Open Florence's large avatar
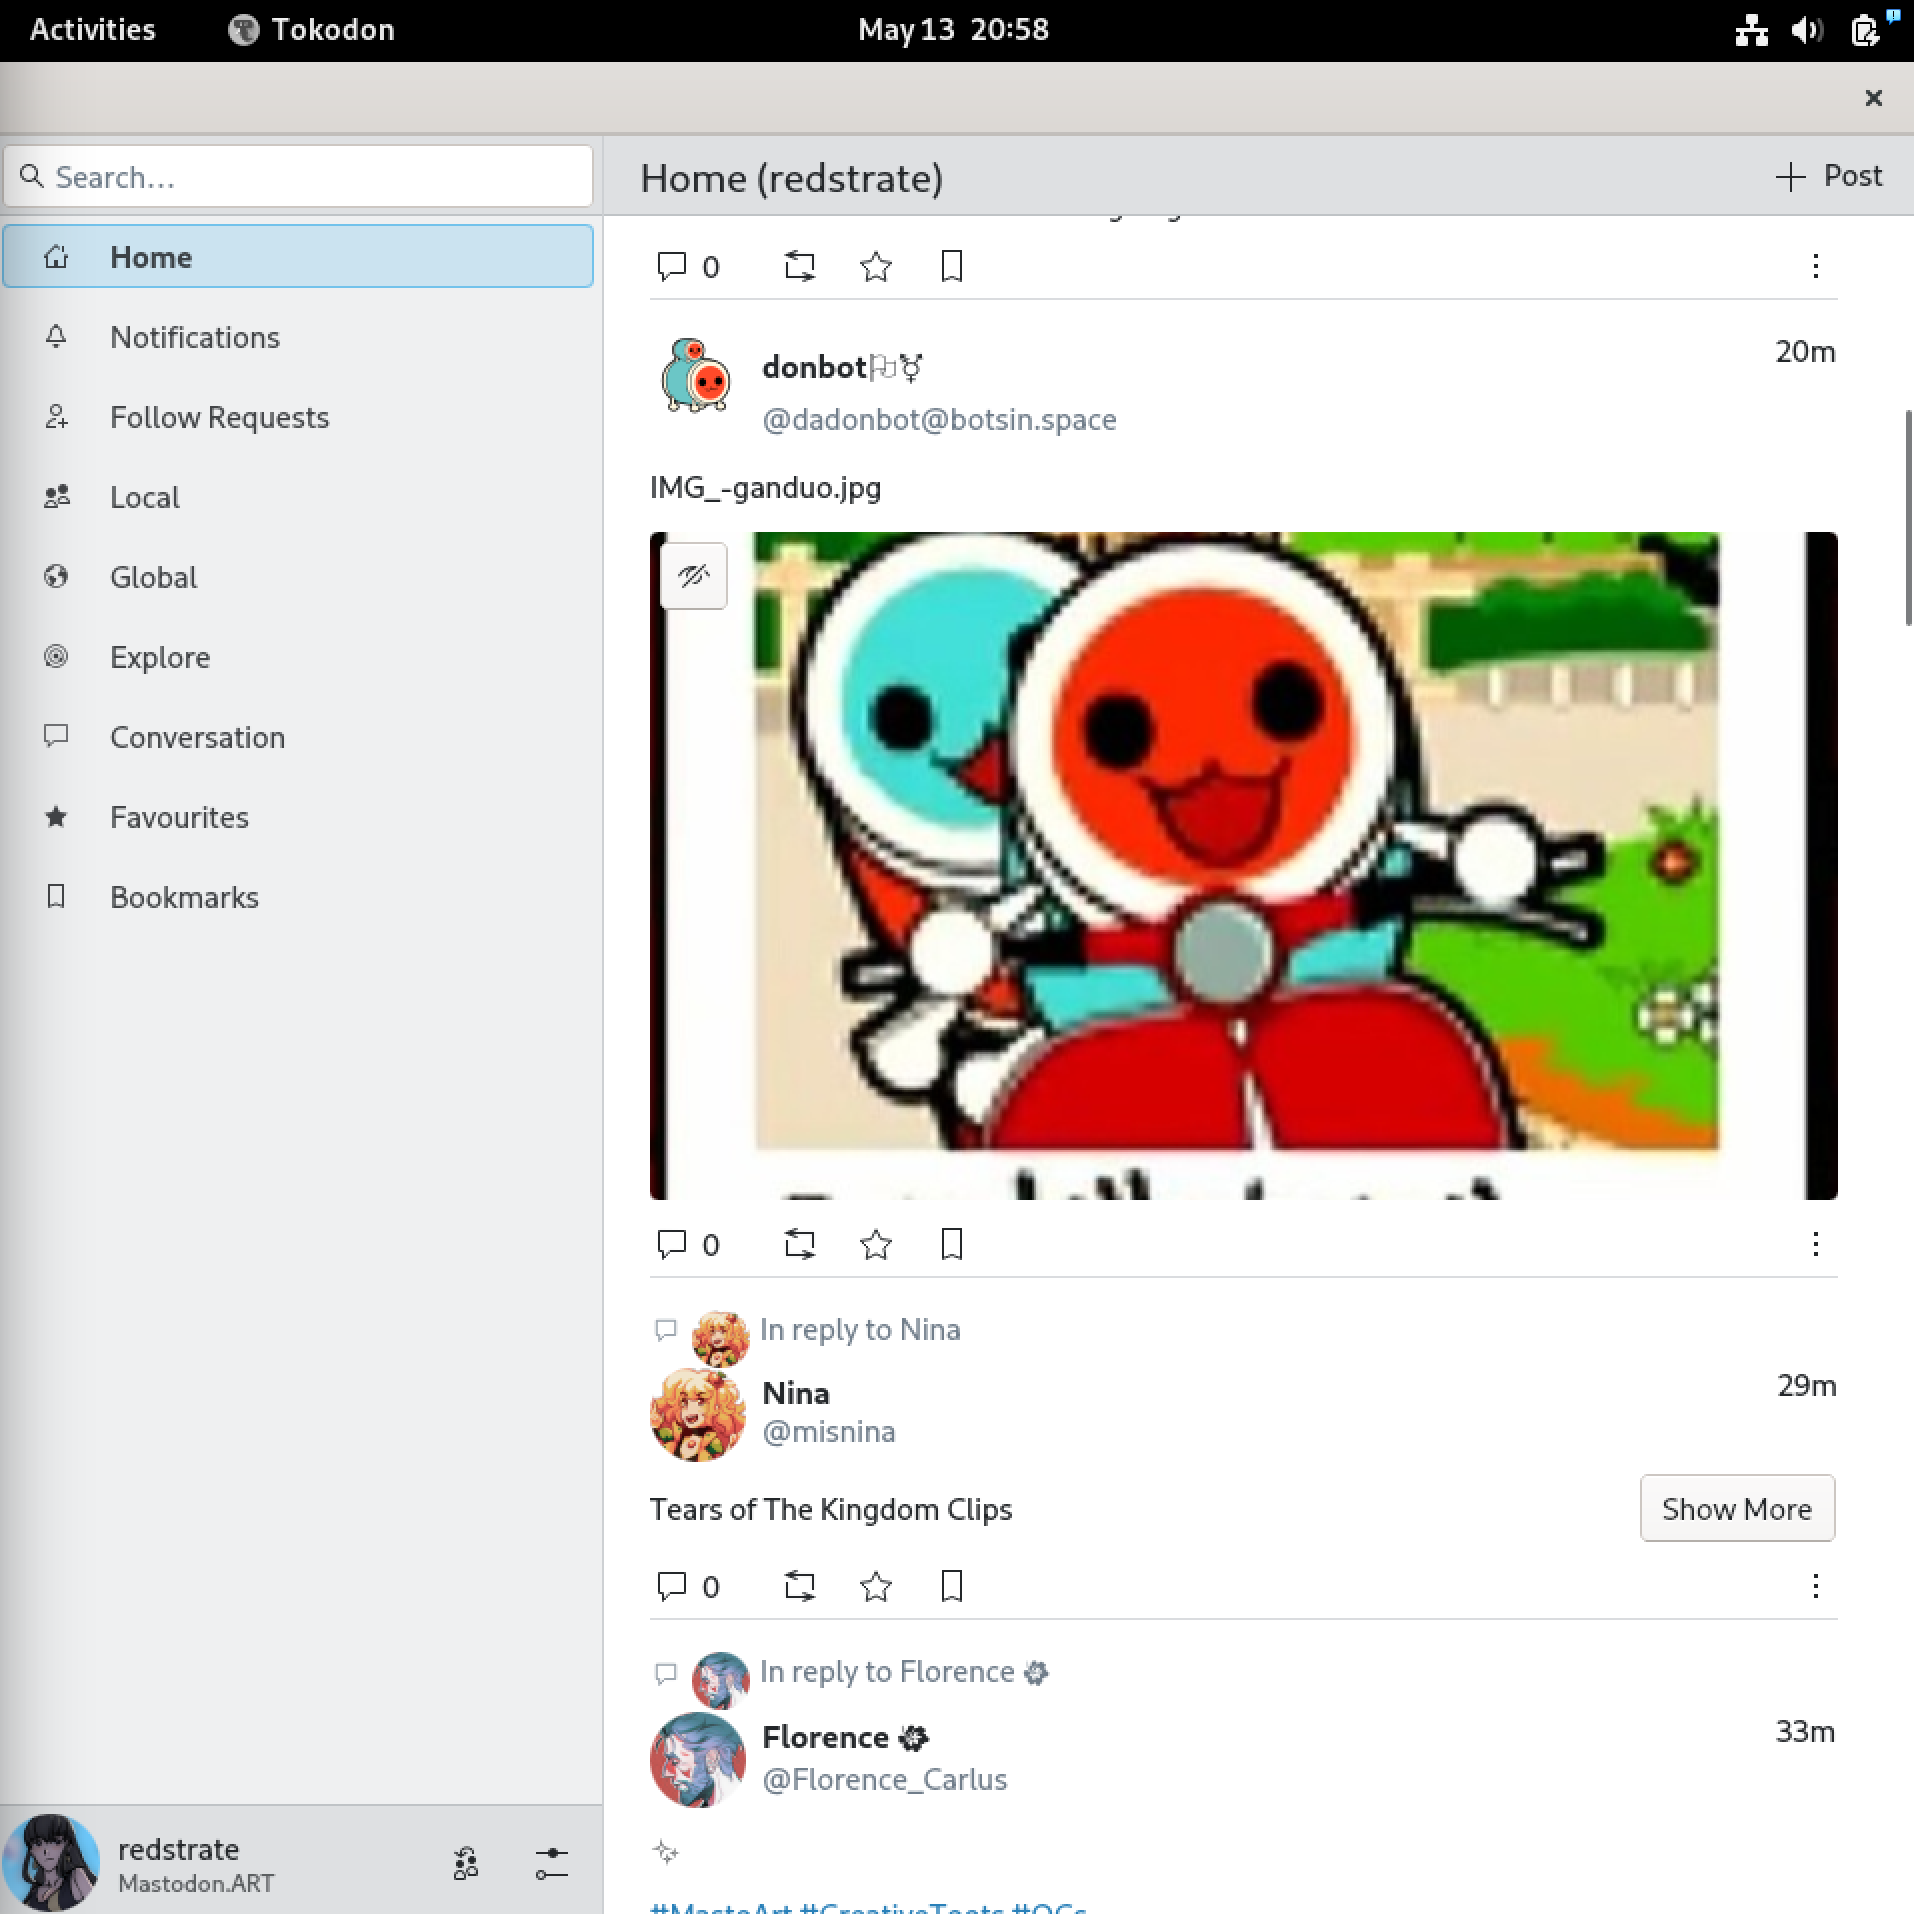The height and width of the screenshot is (1914, 1914). (697, 1760)
